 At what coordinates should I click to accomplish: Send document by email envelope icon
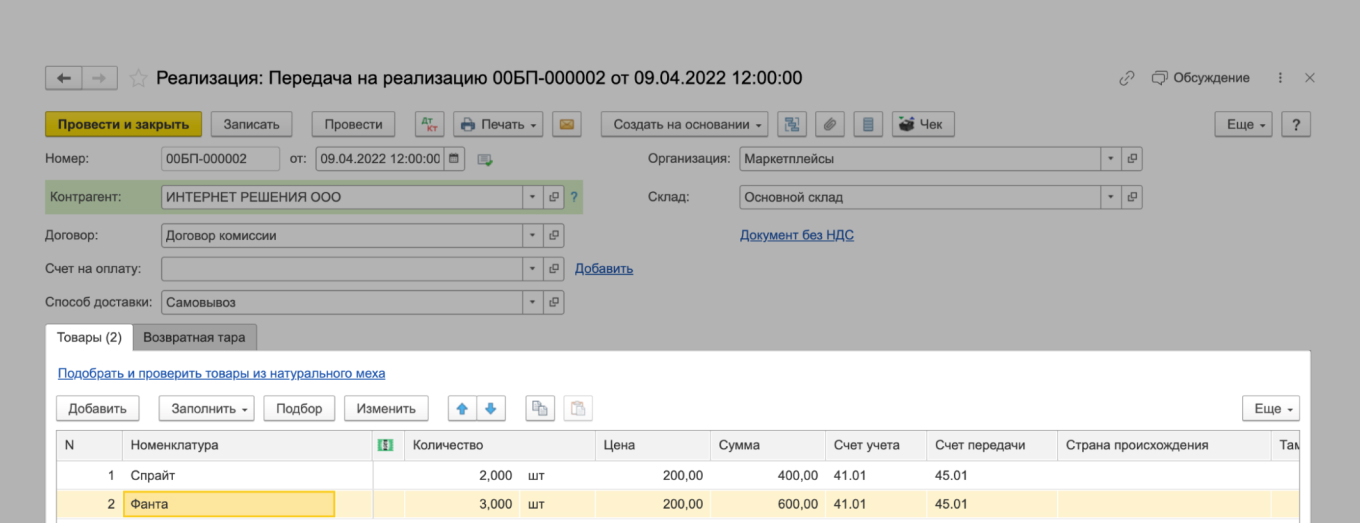tap(566, 125)
